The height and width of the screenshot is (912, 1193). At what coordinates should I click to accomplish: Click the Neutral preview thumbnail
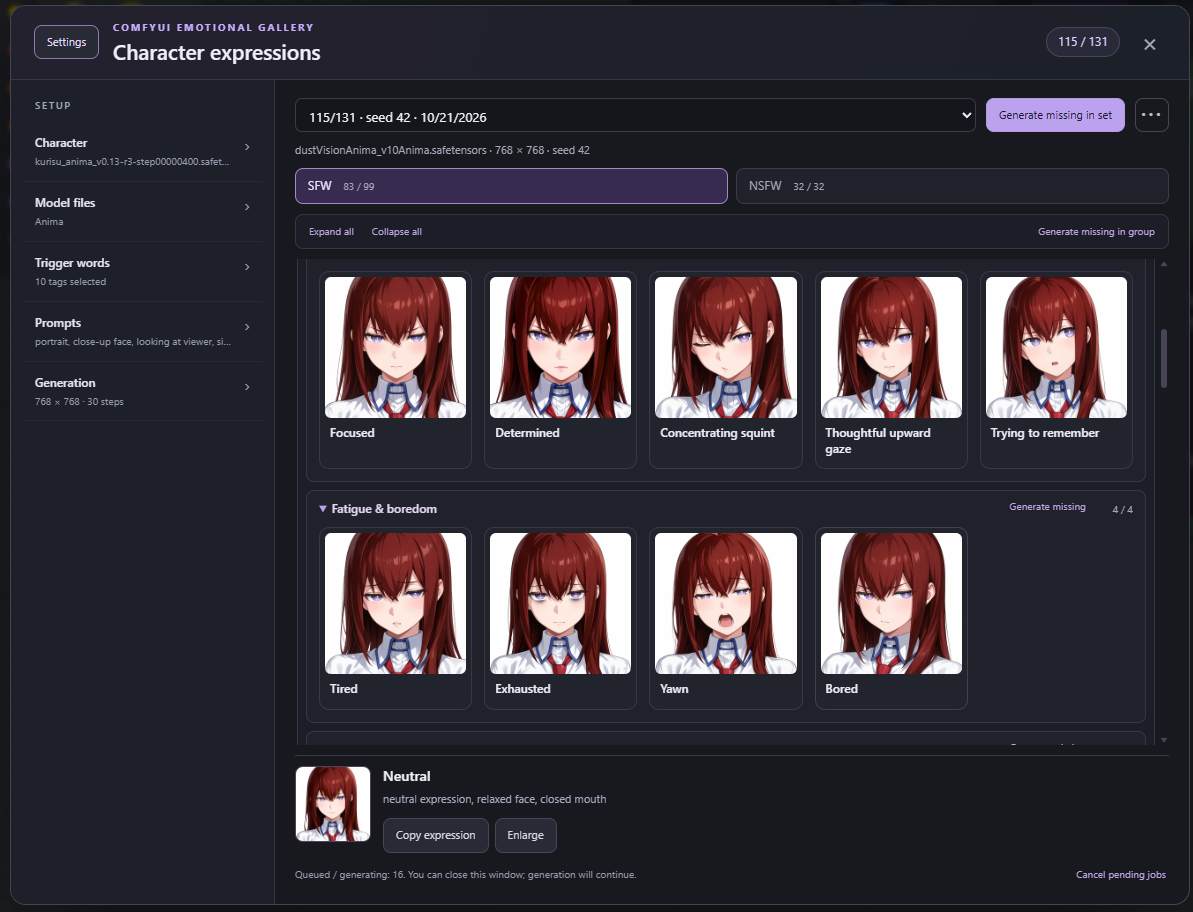click(332, 804)
